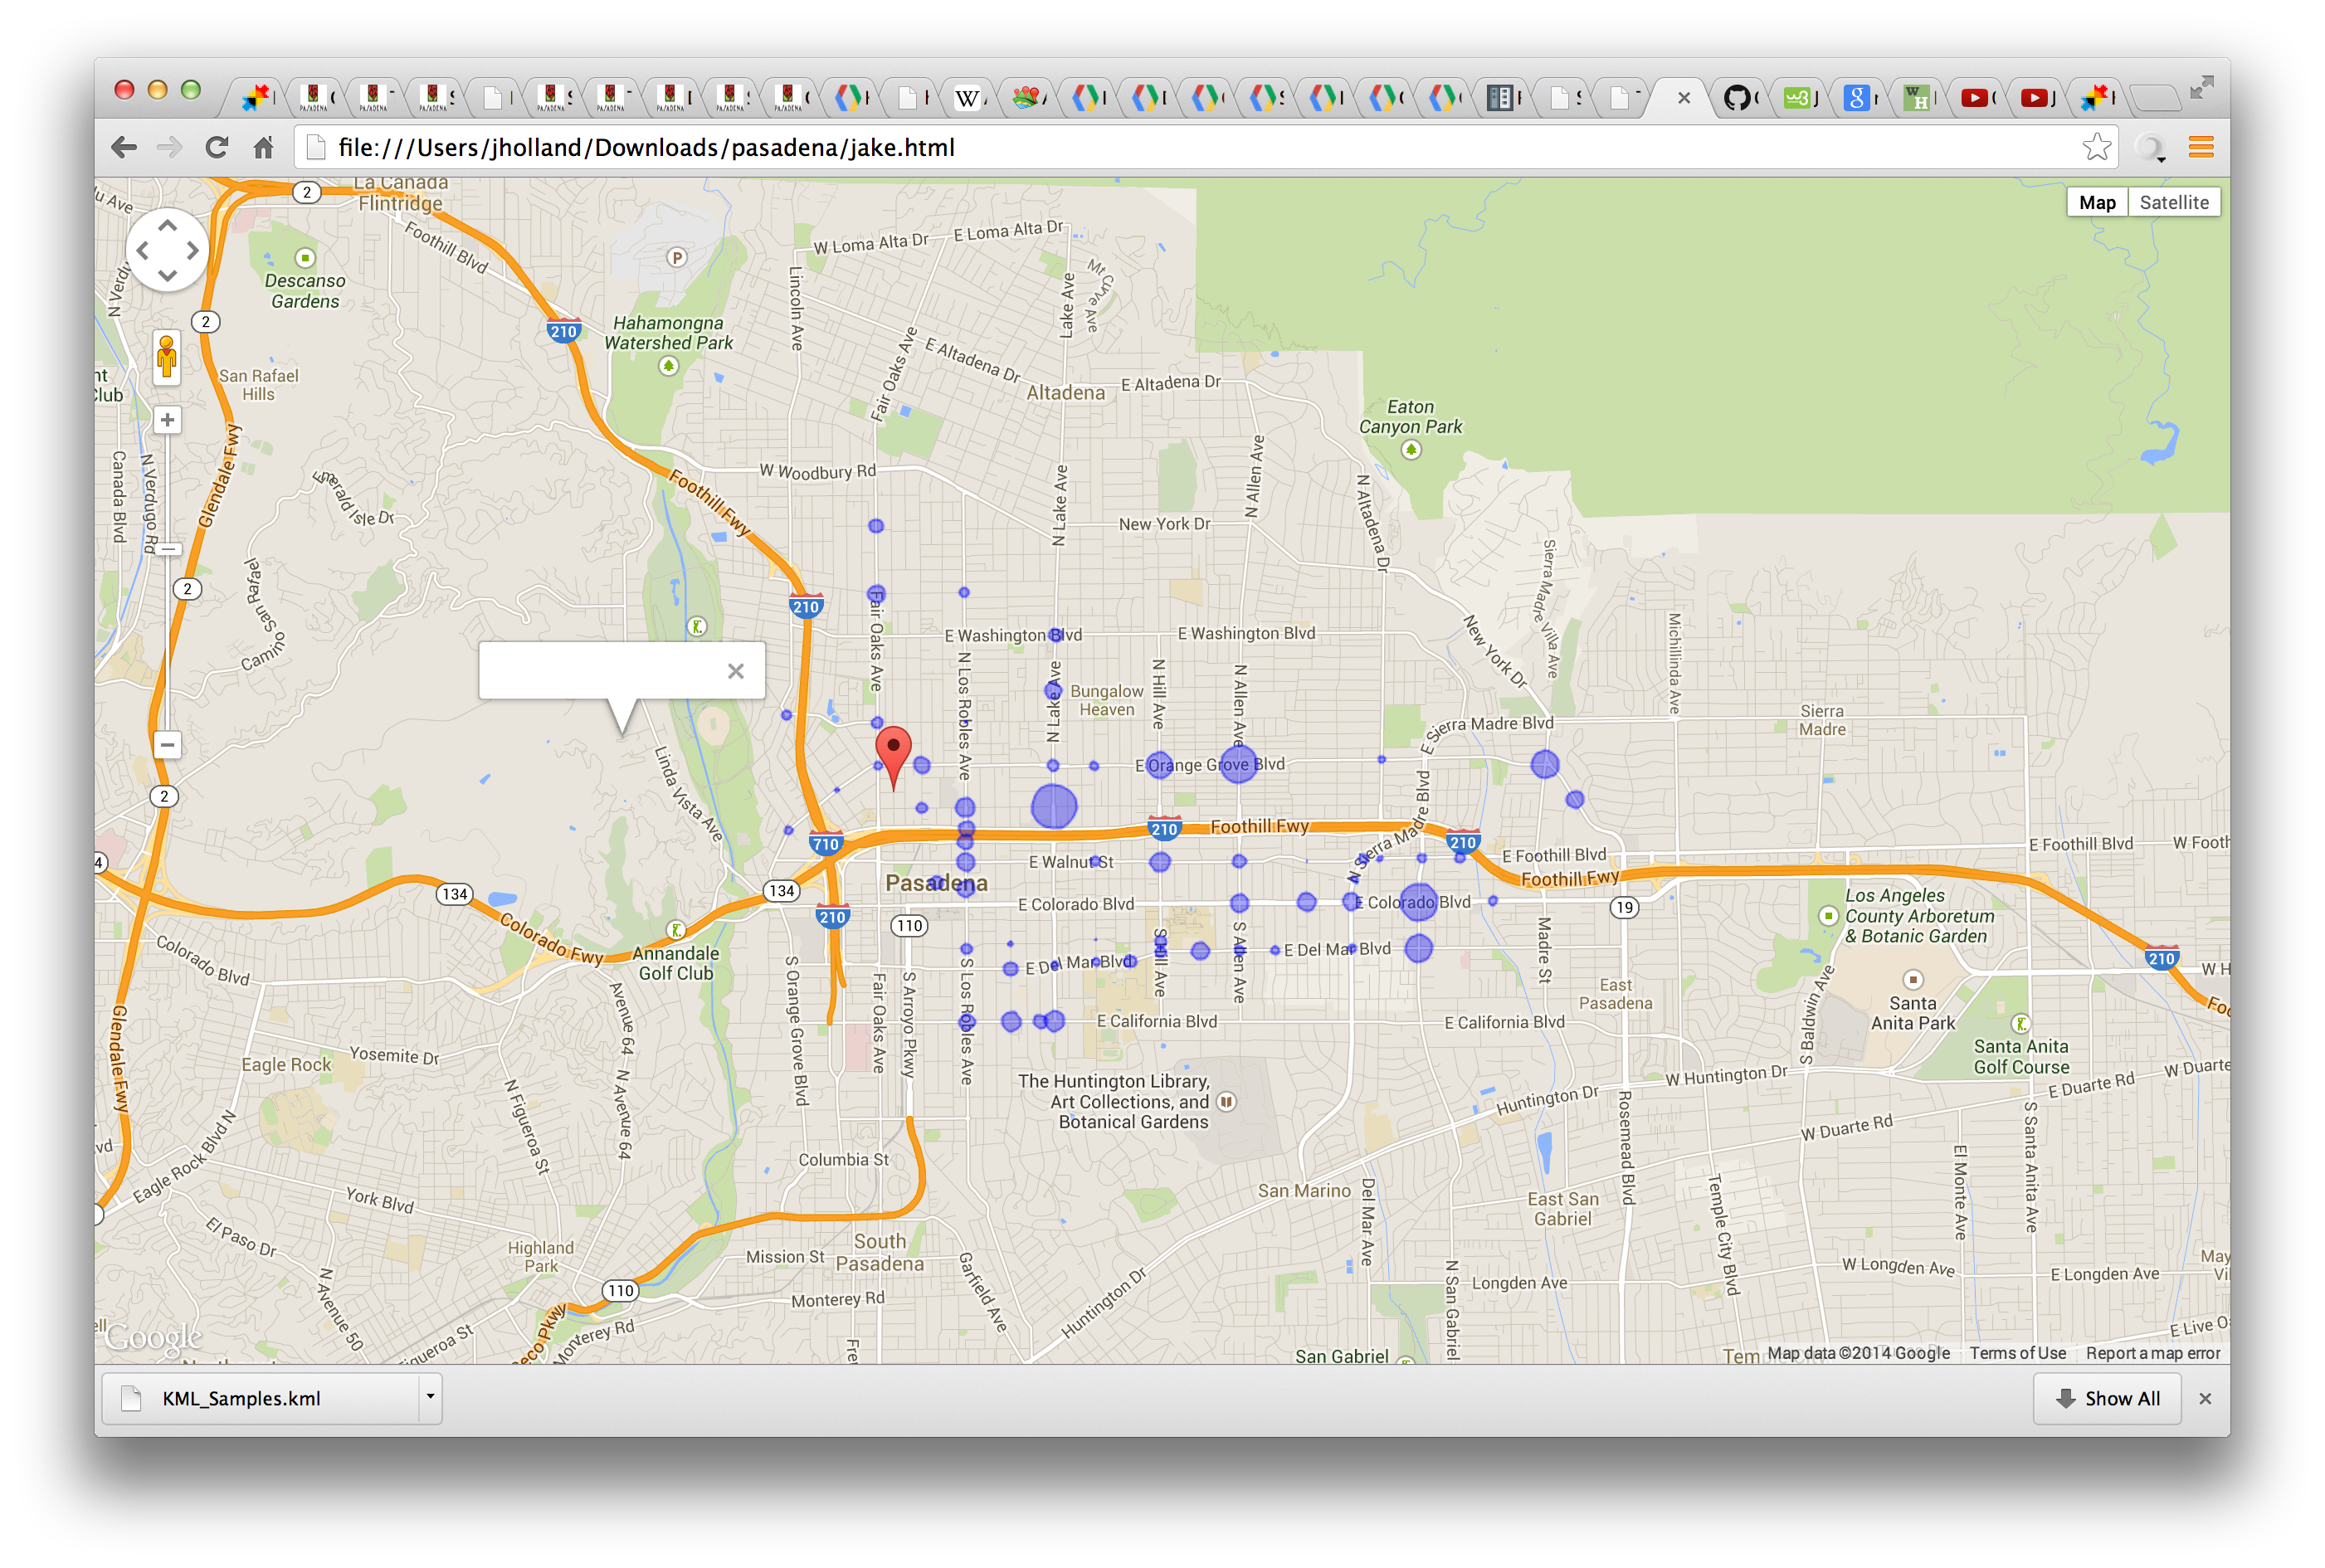Zoom out with the minus button
This screenshot has width=2325, height=1568.
[x=167, y=744]
